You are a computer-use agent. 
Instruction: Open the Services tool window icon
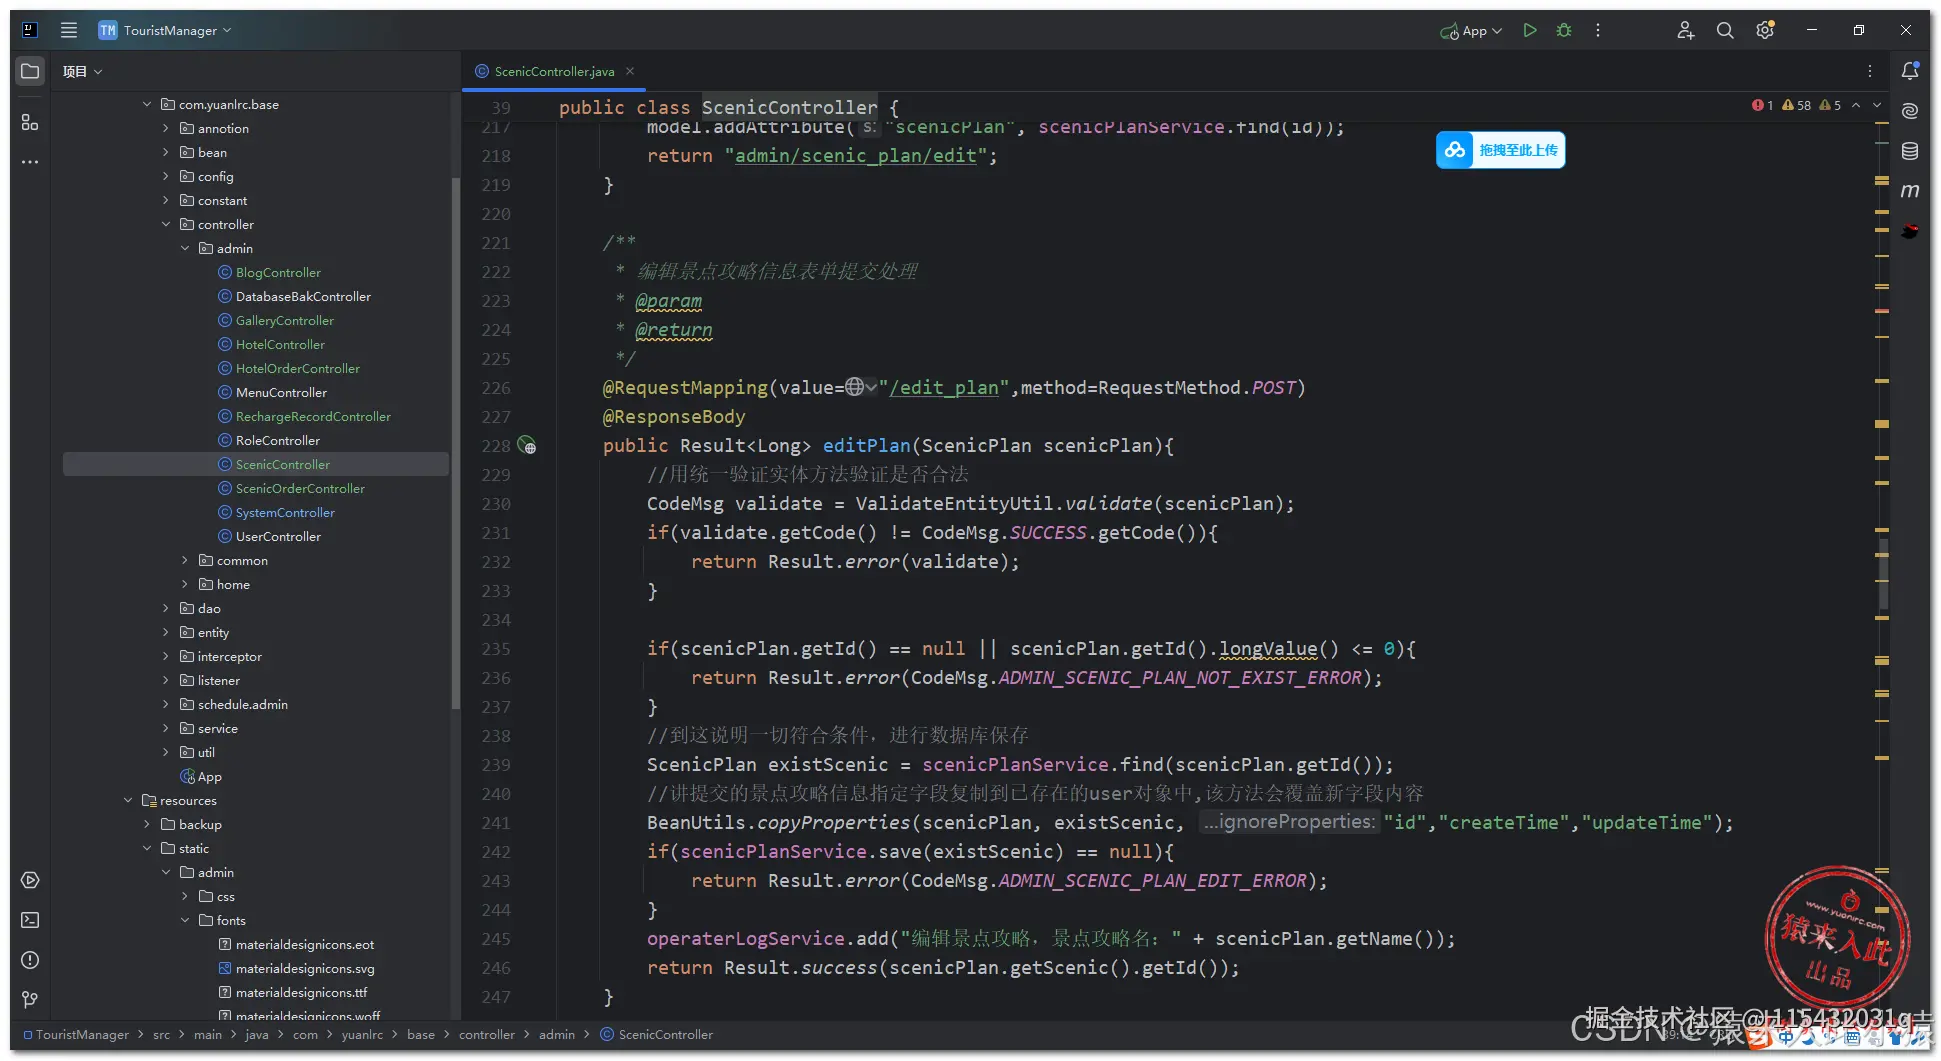tap(30, 880)
